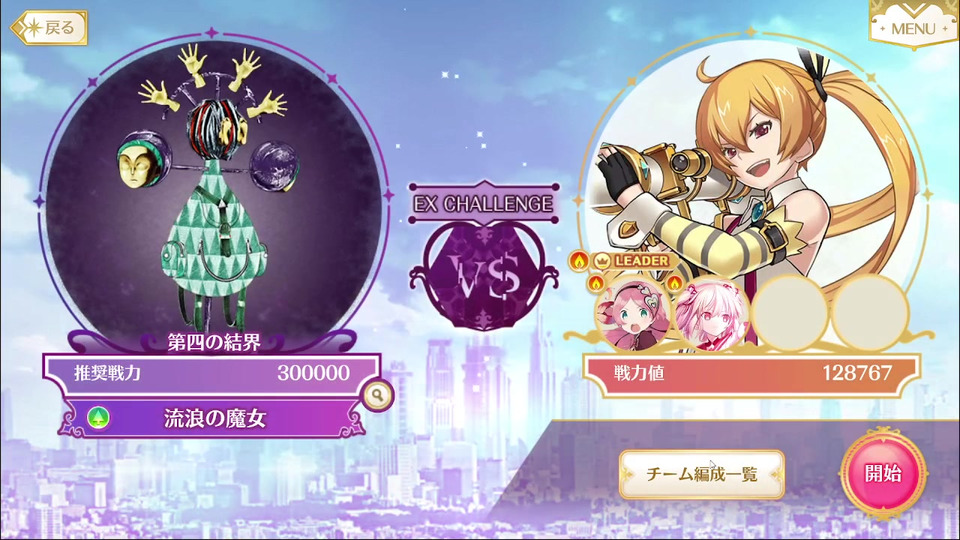The width and height of the screenshot is (960, 540).
Task: Open the MENU button
Action: [x=913, y=26]
